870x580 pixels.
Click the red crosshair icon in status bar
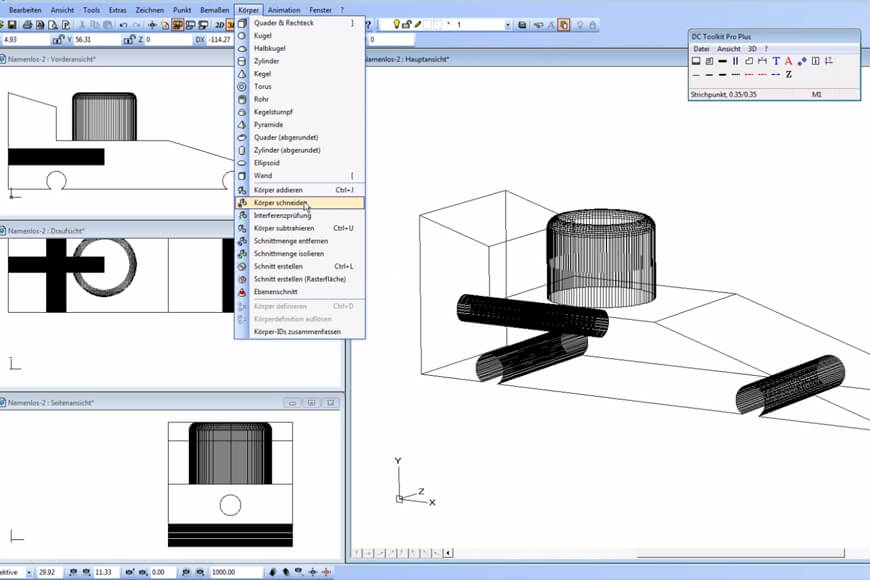click(326, 572)
